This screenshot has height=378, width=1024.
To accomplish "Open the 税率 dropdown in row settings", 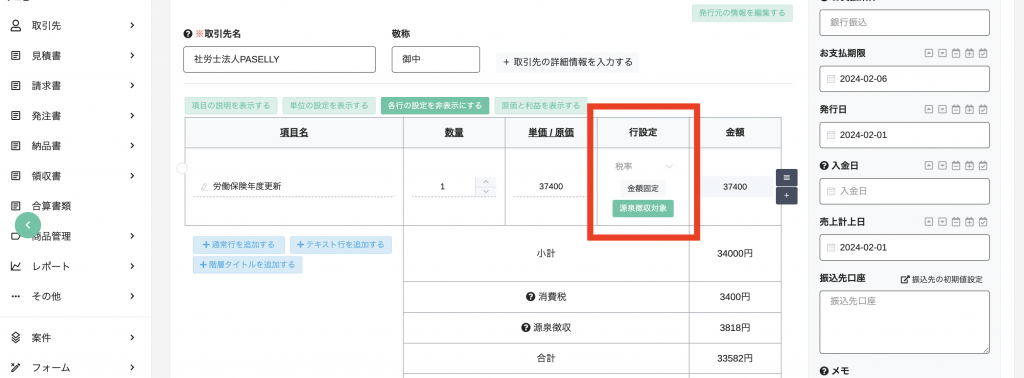I will tap(643, 166).
